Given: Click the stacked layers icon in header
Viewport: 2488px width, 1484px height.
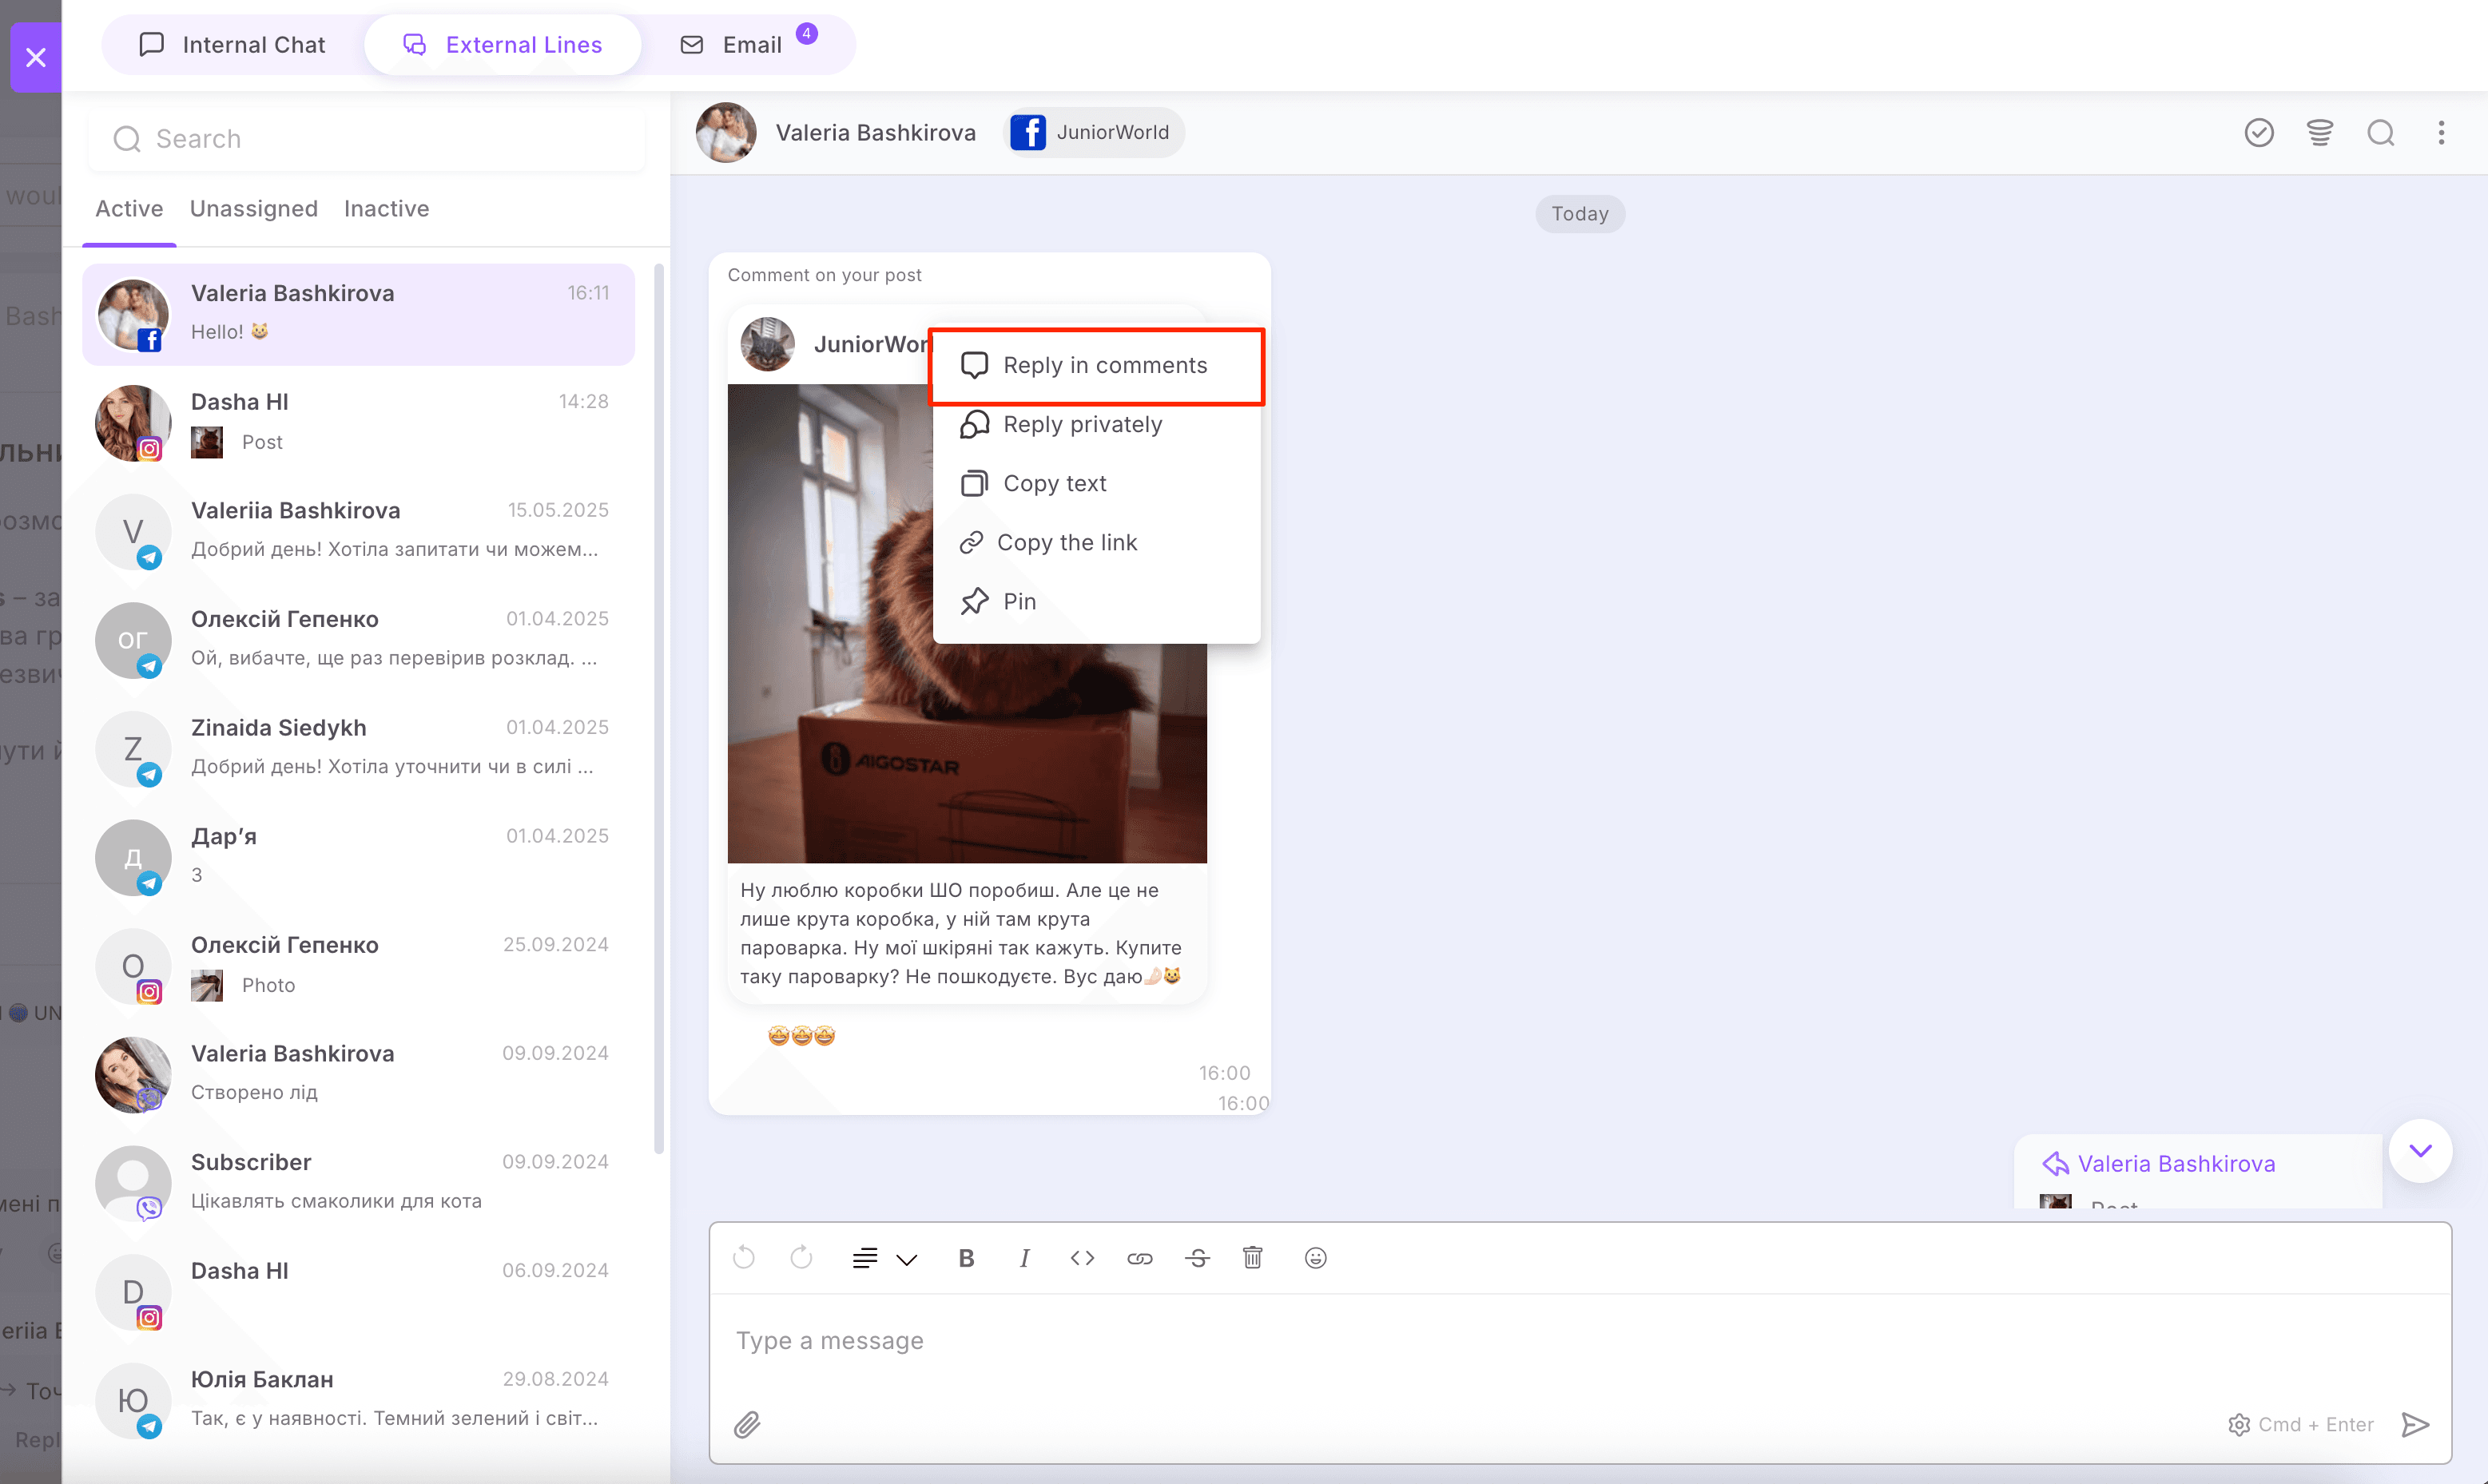Looking at the screenshot, I should click(x=2320, y=133).
